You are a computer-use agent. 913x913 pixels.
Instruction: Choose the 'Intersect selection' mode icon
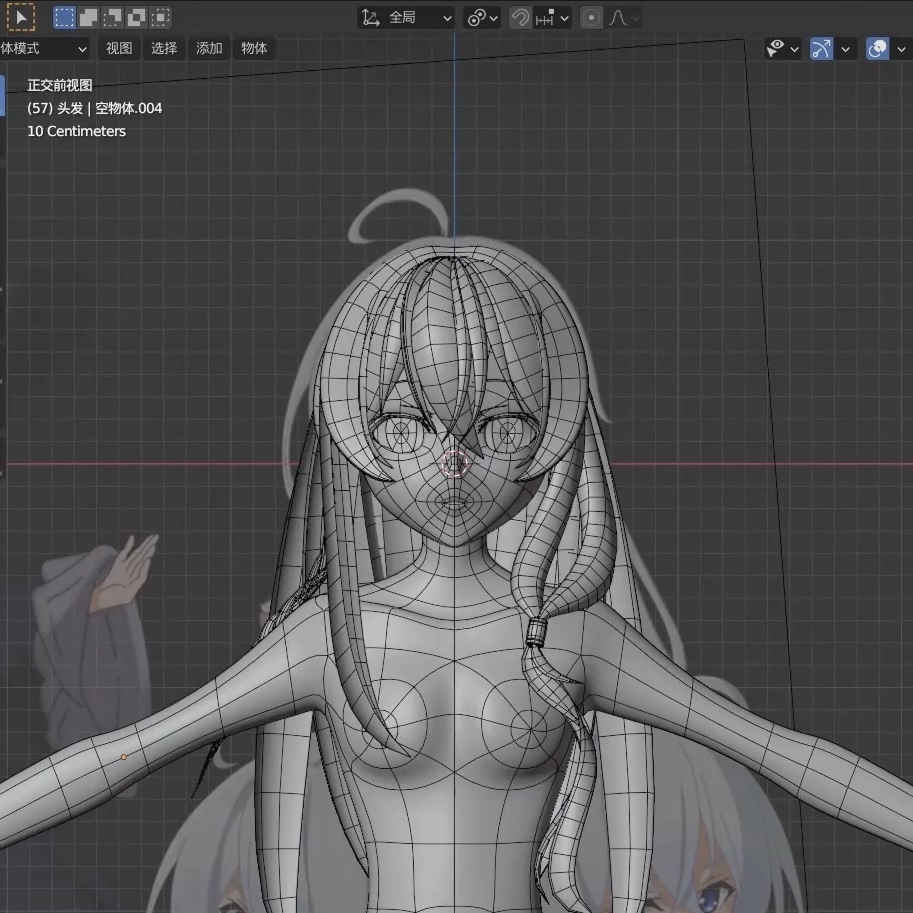pyautogui.click(x=160, y=17)
